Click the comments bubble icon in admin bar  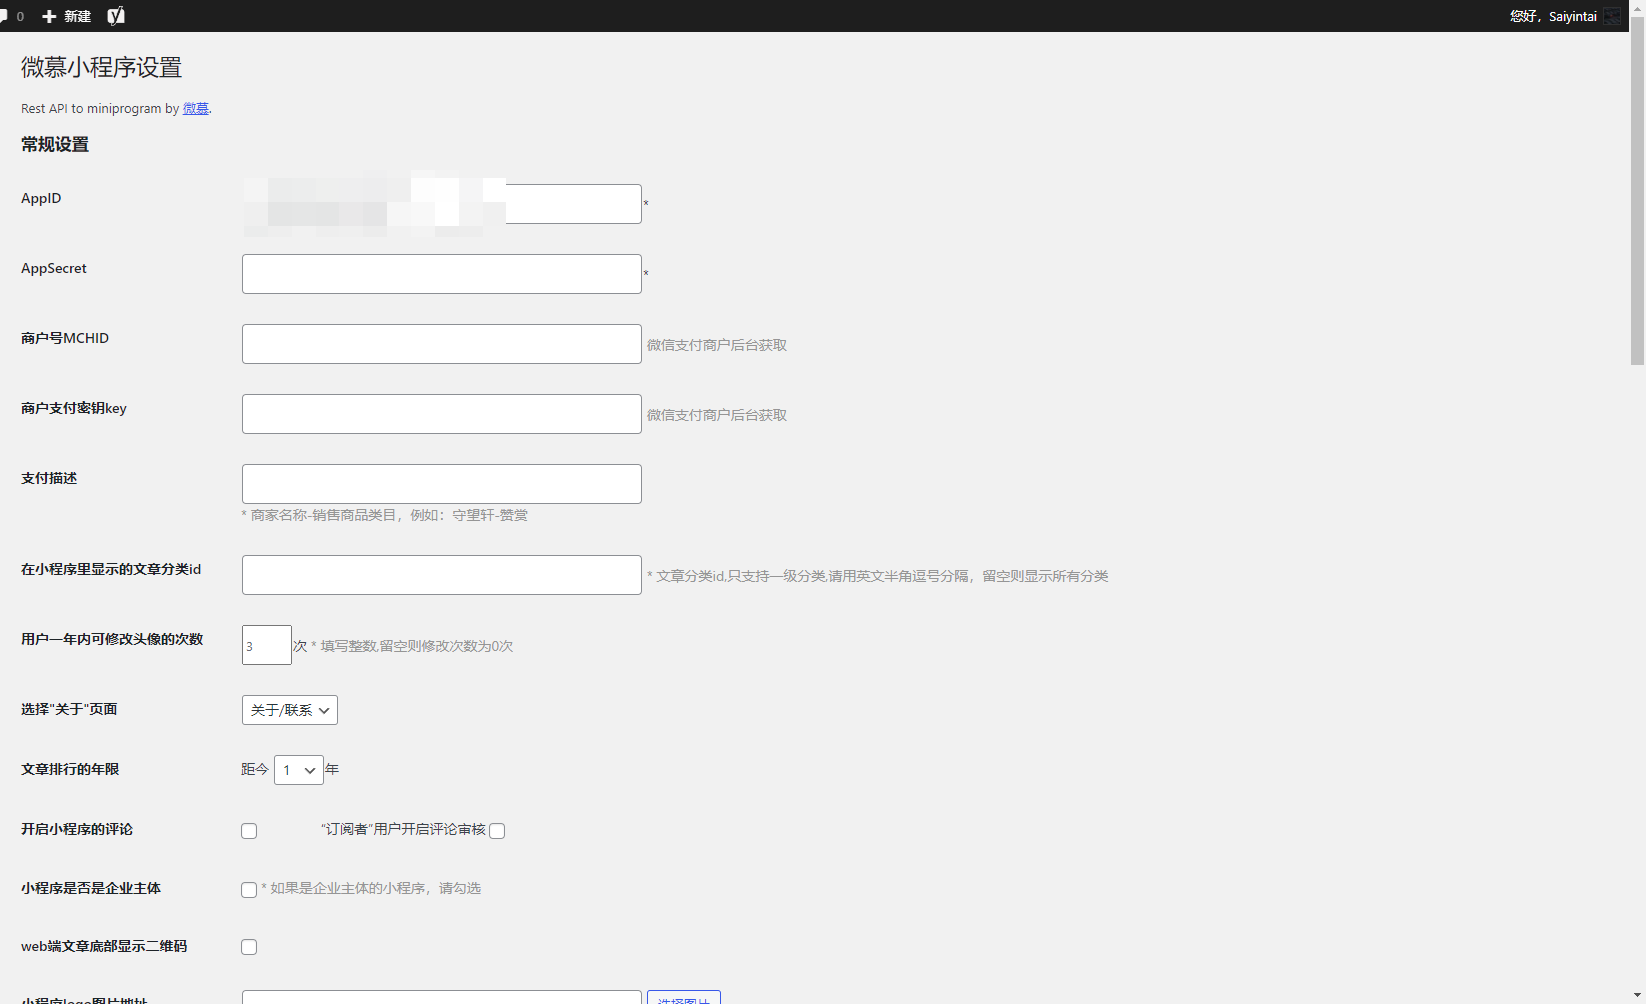(10, 15)
